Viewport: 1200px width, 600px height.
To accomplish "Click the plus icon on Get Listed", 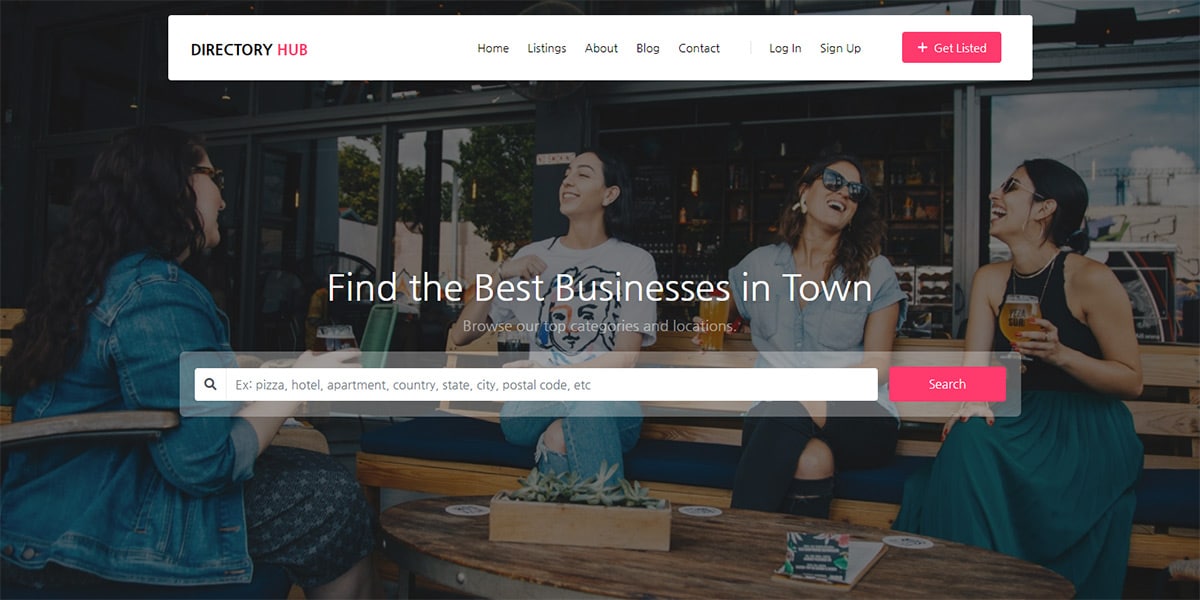I will pos(922,48).
